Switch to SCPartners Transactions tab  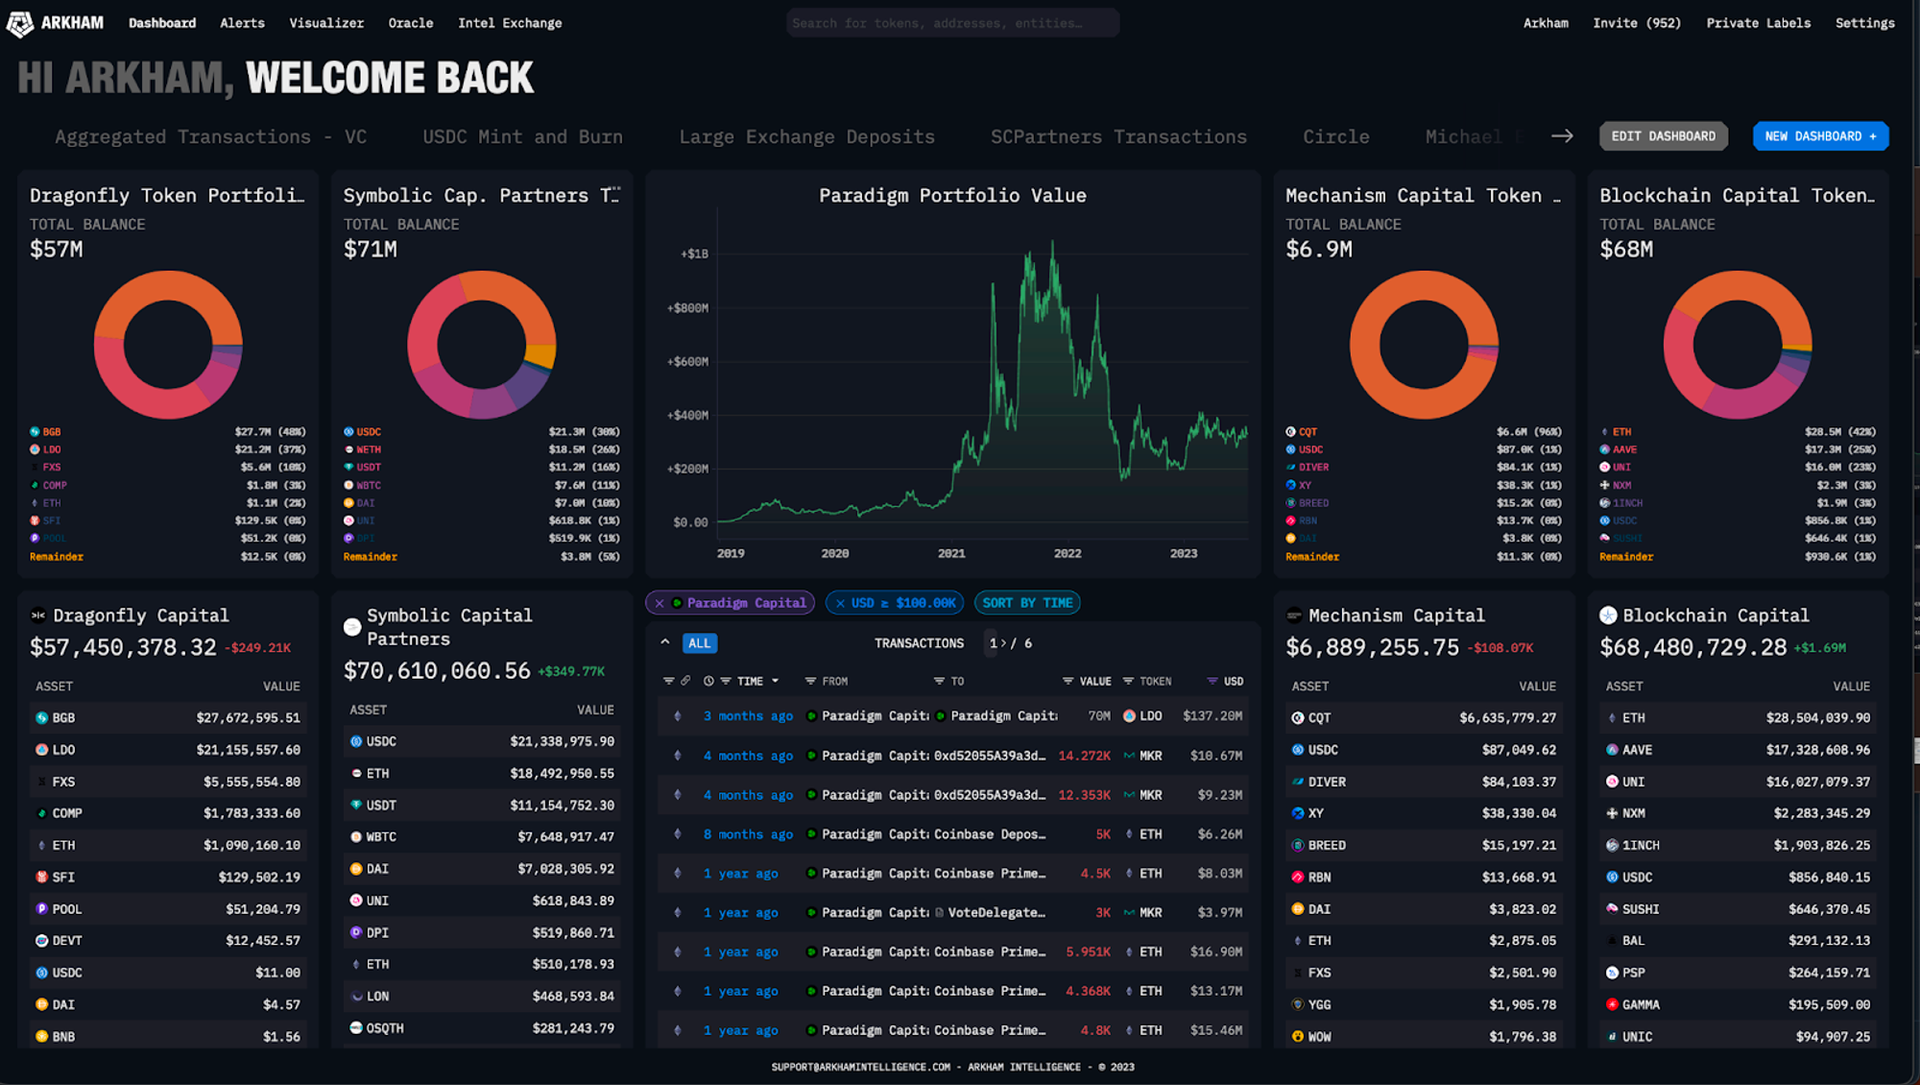[1118, 137]
